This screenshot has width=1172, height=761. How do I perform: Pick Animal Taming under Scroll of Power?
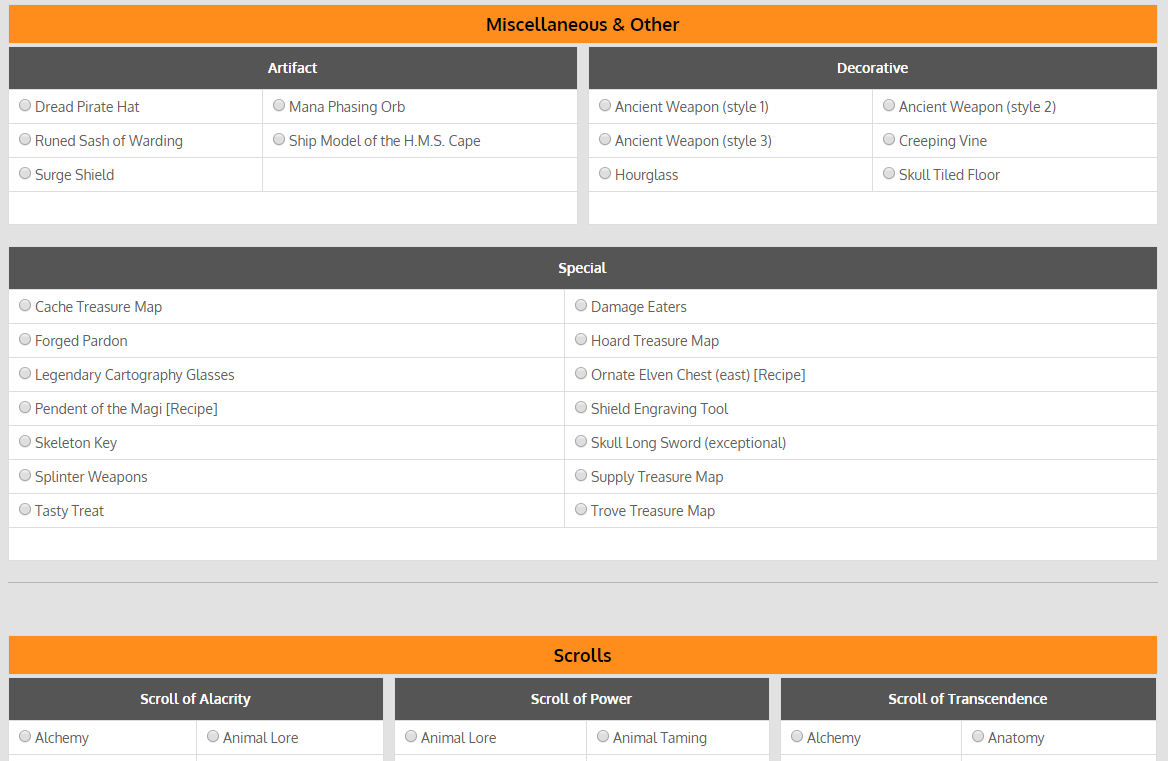[603, 736]
